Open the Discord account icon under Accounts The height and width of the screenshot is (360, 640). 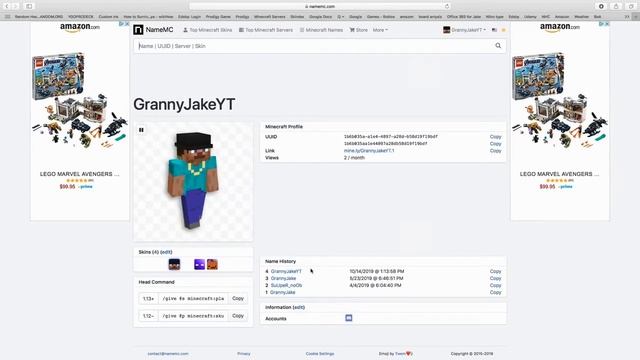tap(349, 318)
